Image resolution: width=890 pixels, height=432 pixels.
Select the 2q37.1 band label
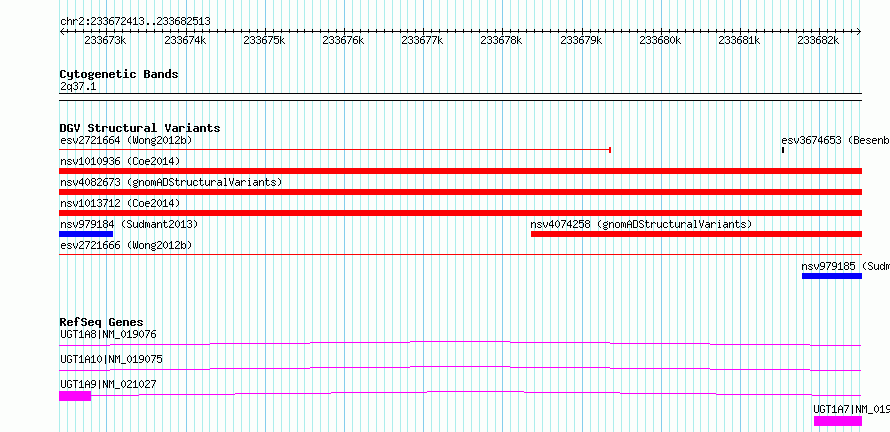[78, 87]
